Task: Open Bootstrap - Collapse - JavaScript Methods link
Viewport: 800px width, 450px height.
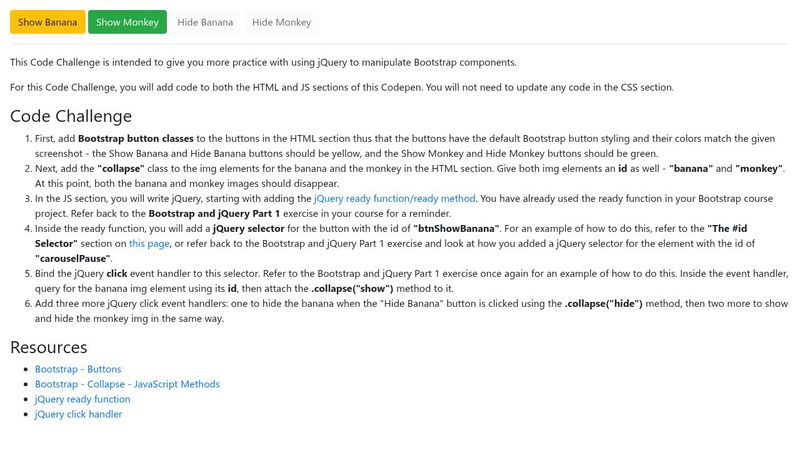Action: coord(127,384)
